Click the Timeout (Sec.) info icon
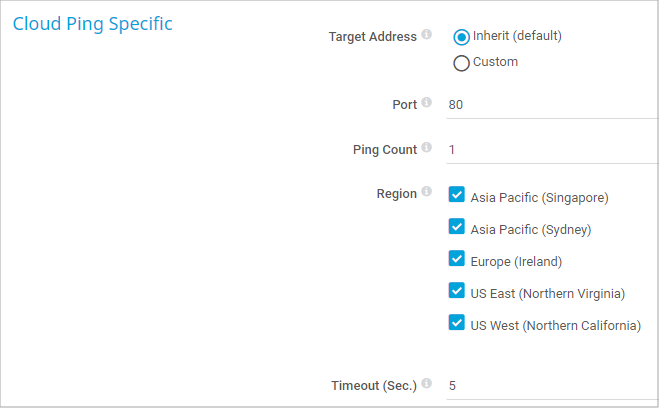Viewport: 659px width, 408px height. 427,383
